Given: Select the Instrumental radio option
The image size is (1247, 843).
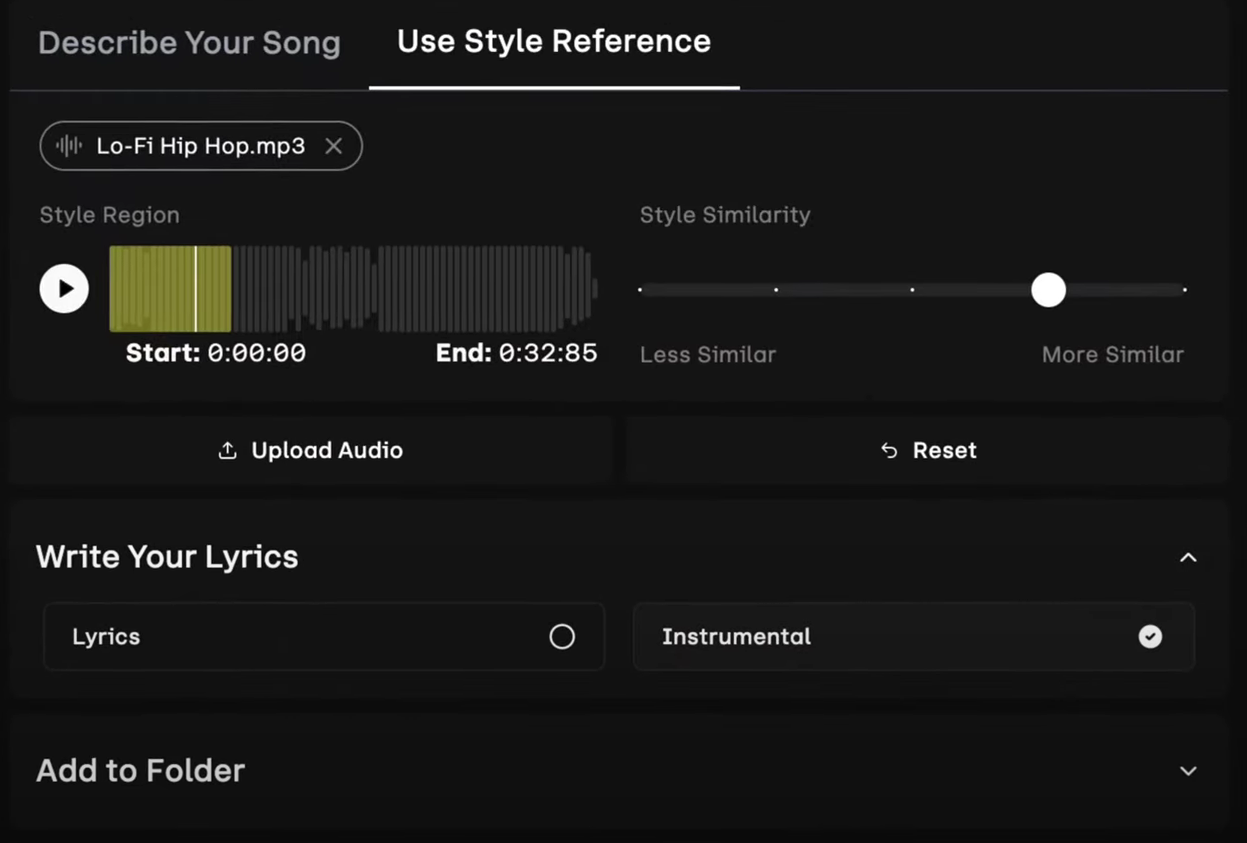Looking at the screenshot, I should [x=1150, y=637].
